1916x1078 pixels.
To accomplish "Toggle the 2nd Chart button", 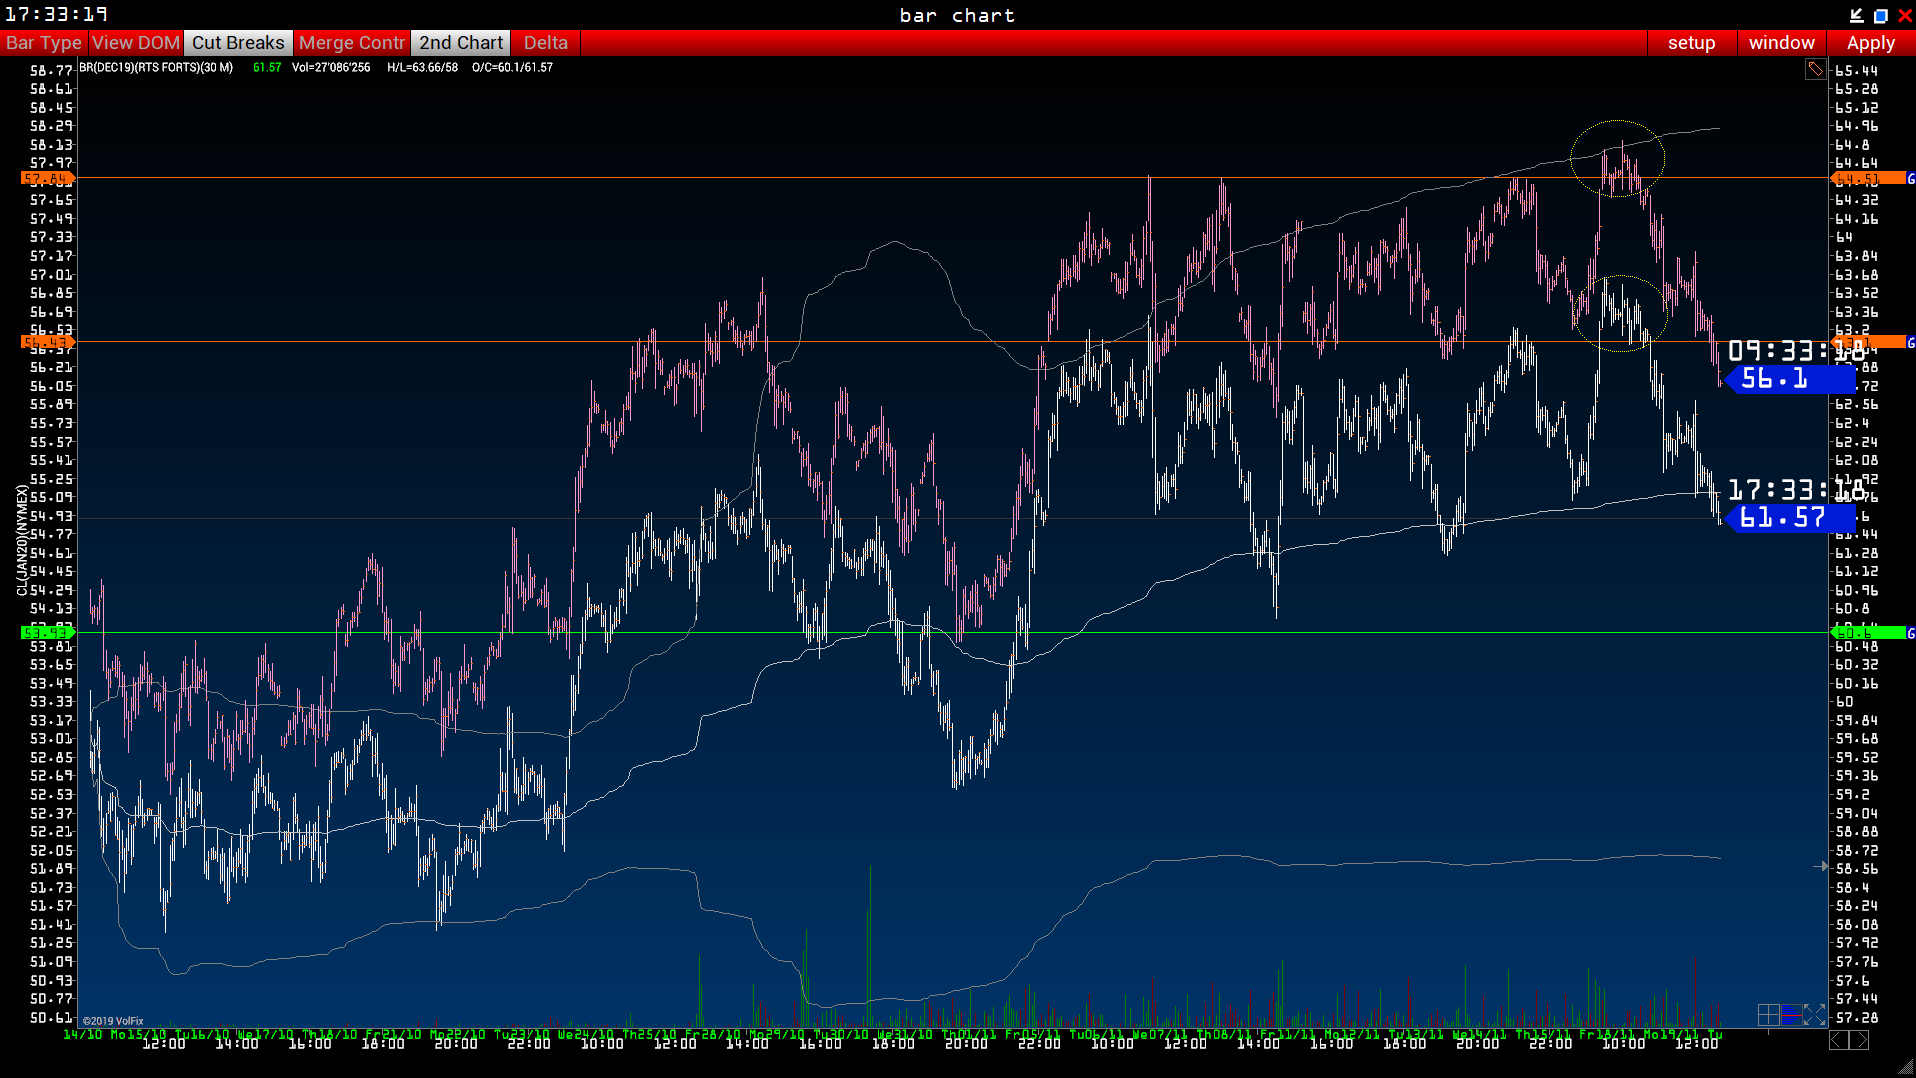I will pos(461,43).
